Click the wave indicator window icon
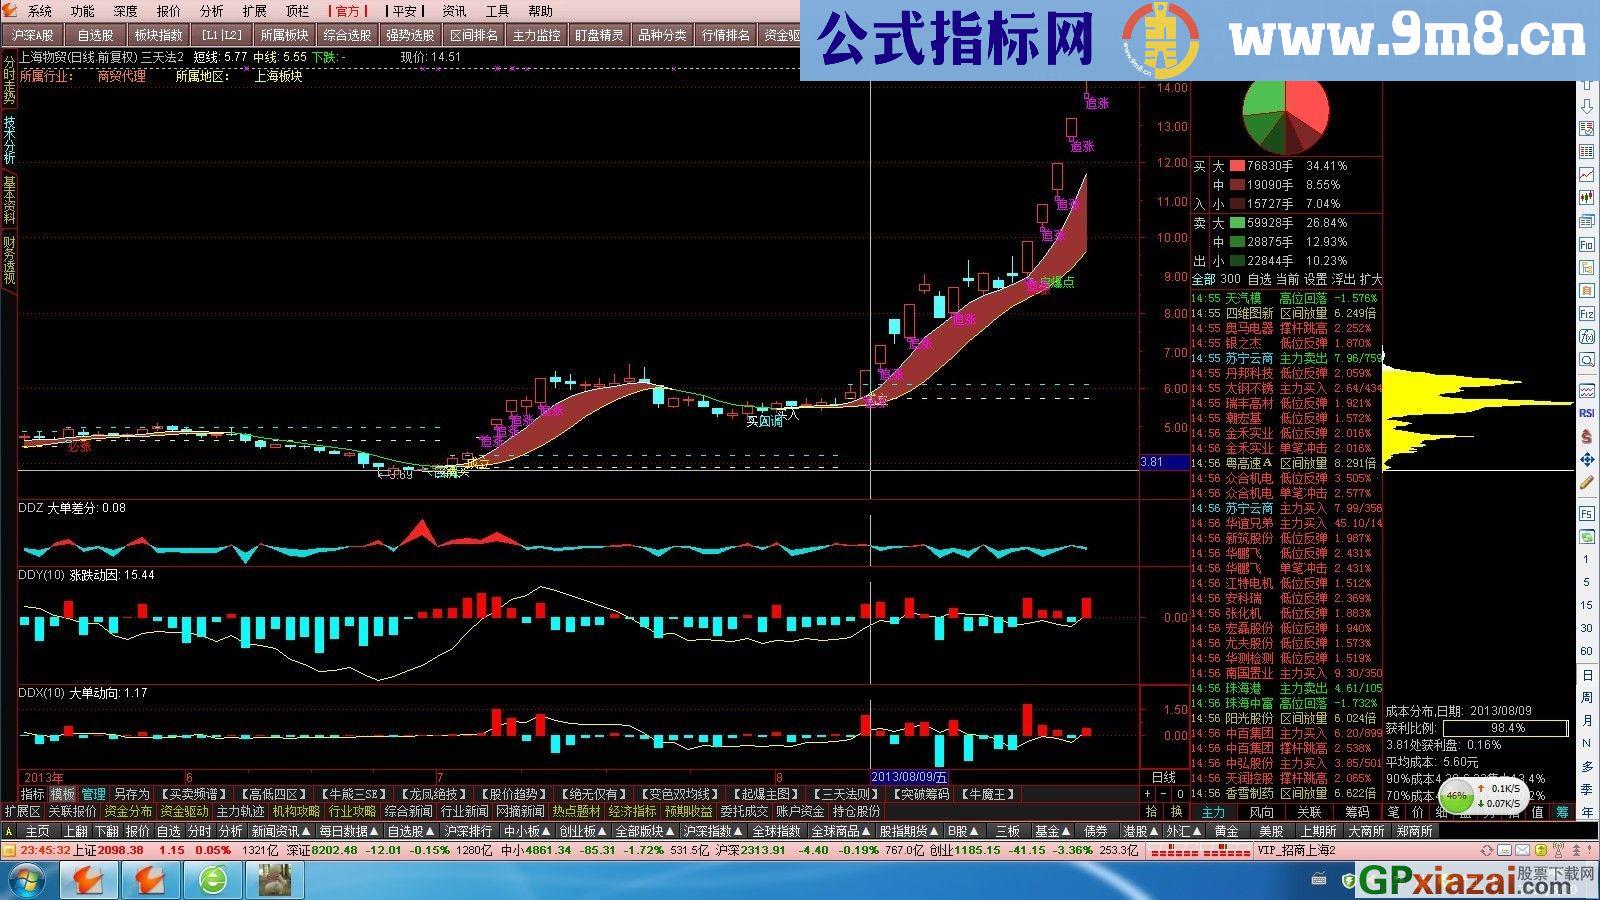This screenshot has width=1600, height=900. [x=1587, y=390]
